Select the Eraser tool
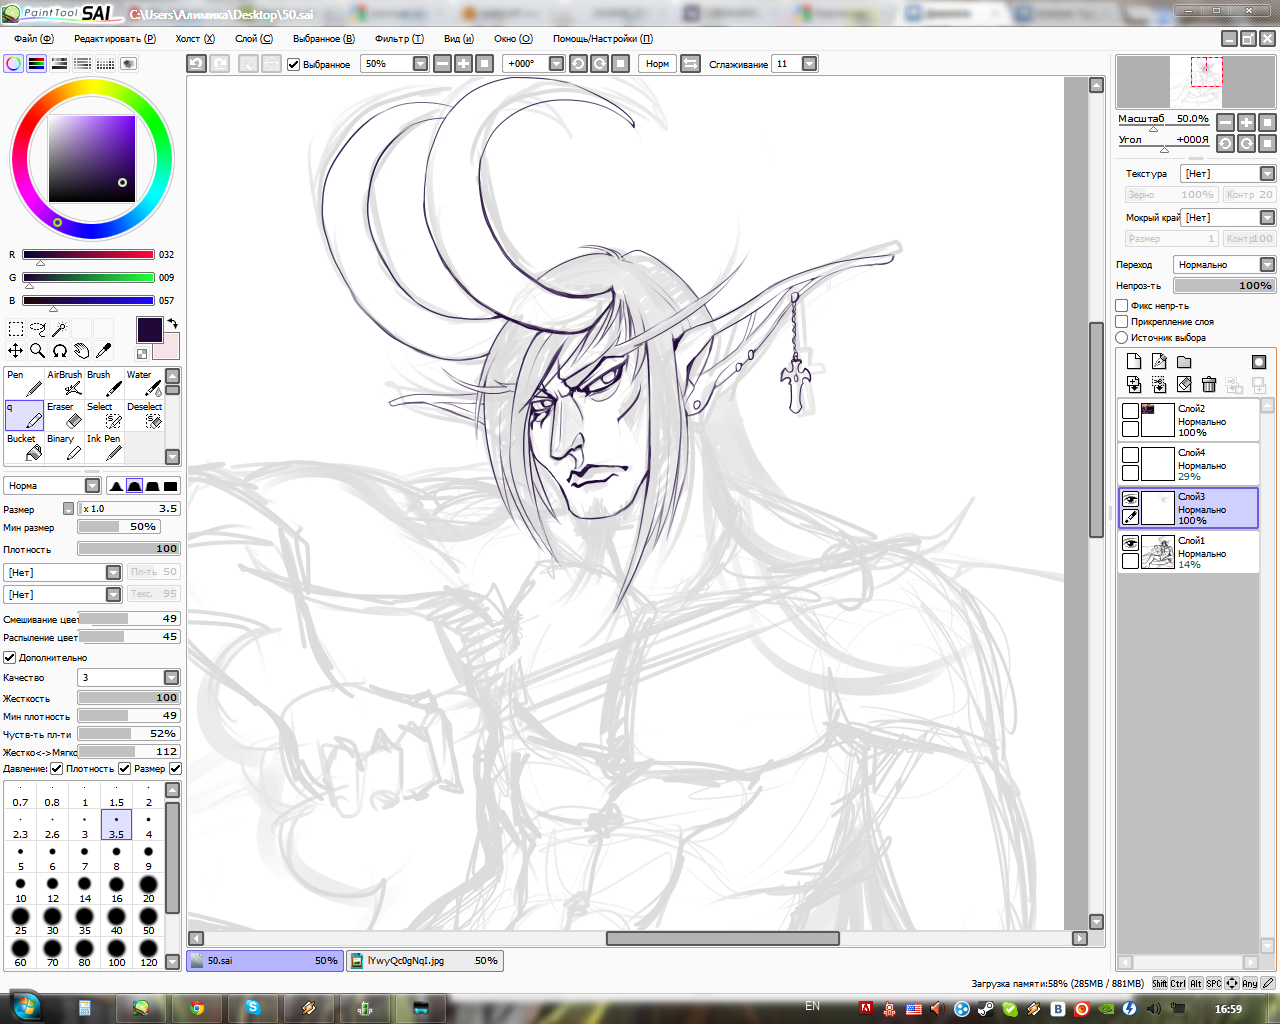The image size is (1280, 1024). 64,415
